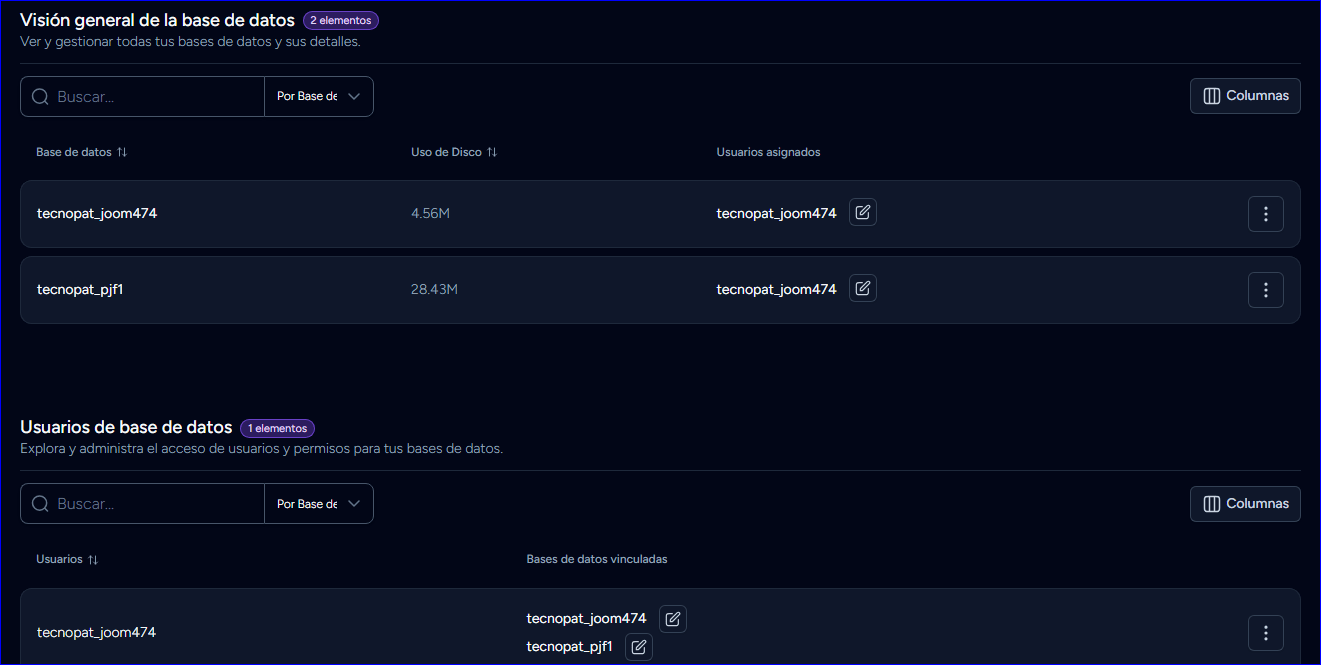The image size is (1321, 665).
Task: Click magnifier icon in database overview search
Action: (x=41, y=97)
